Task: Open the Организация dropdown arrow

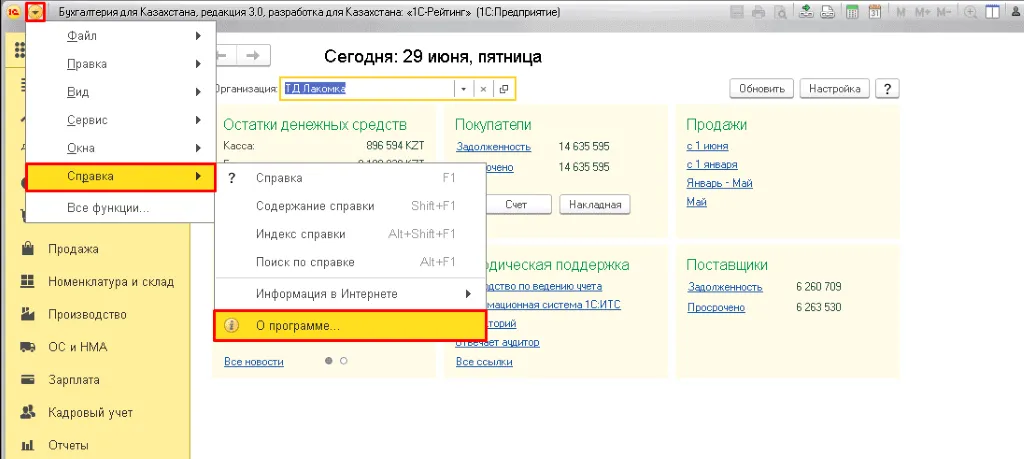Action: [463, 89]
